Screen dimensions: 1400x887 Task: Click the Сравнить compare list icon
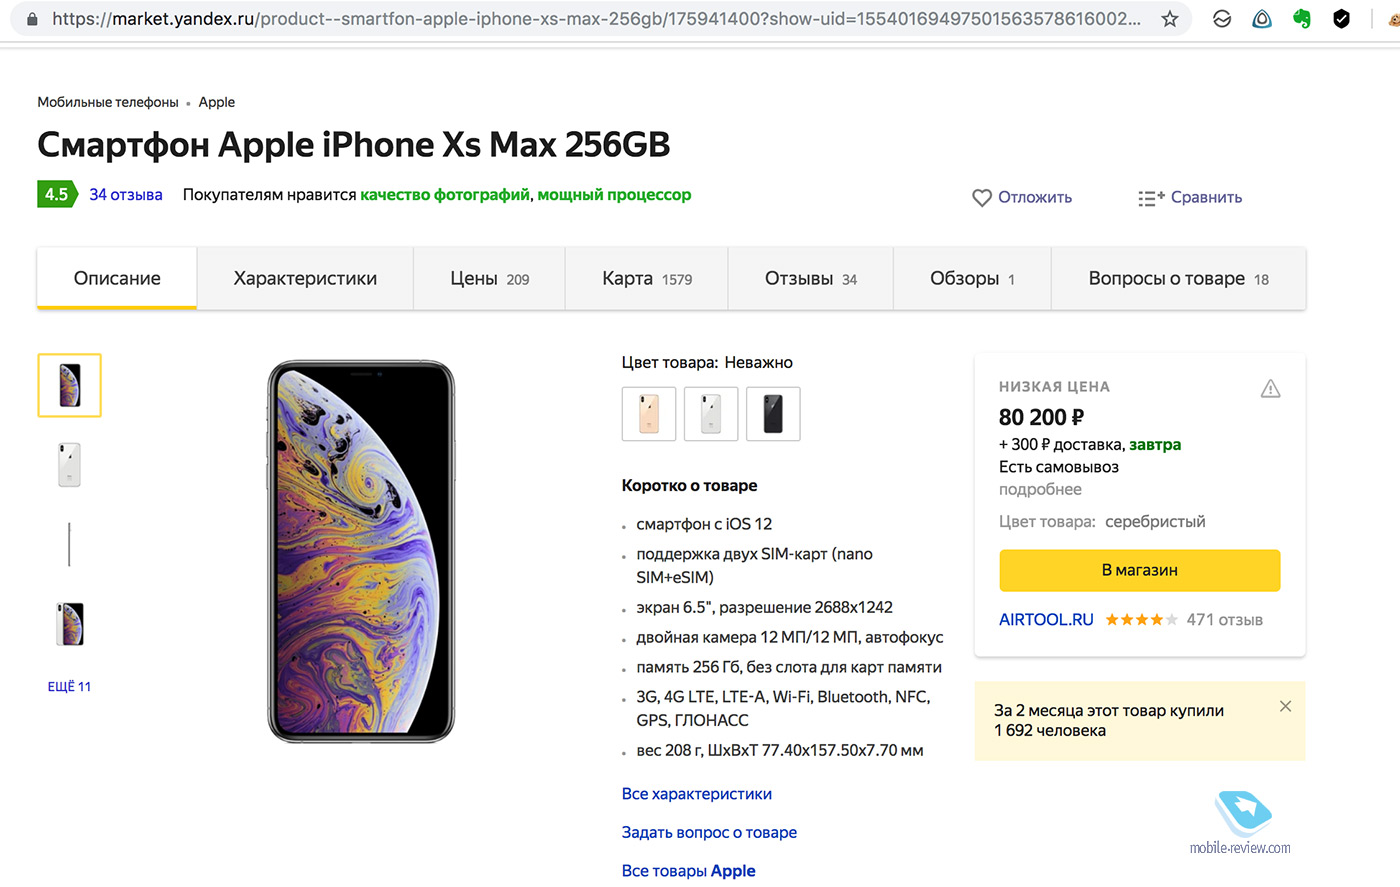[1151, 198]
